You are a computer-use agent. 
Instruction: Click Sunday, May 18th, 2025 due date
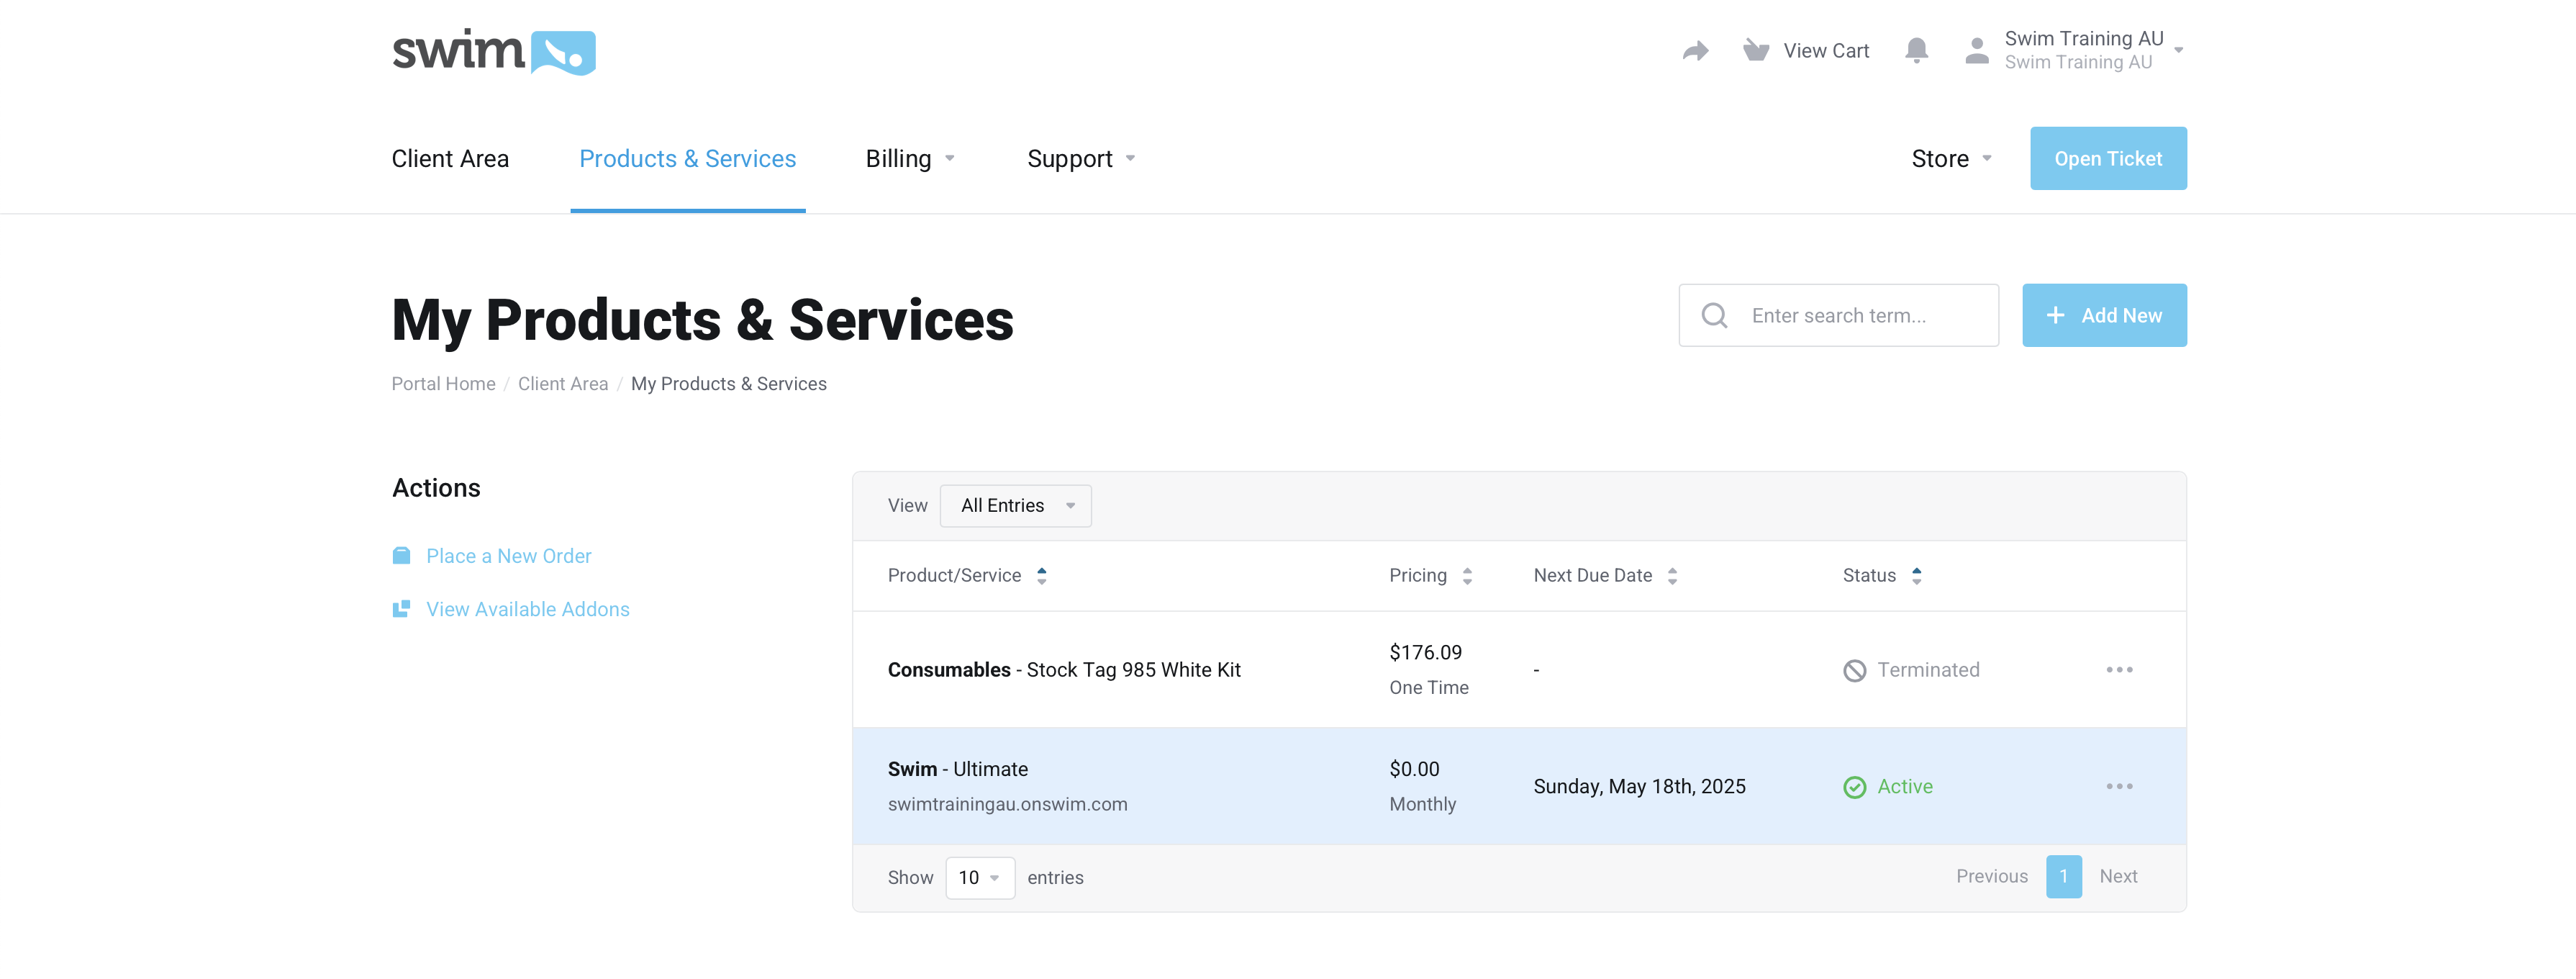(x=1639, y=787)
